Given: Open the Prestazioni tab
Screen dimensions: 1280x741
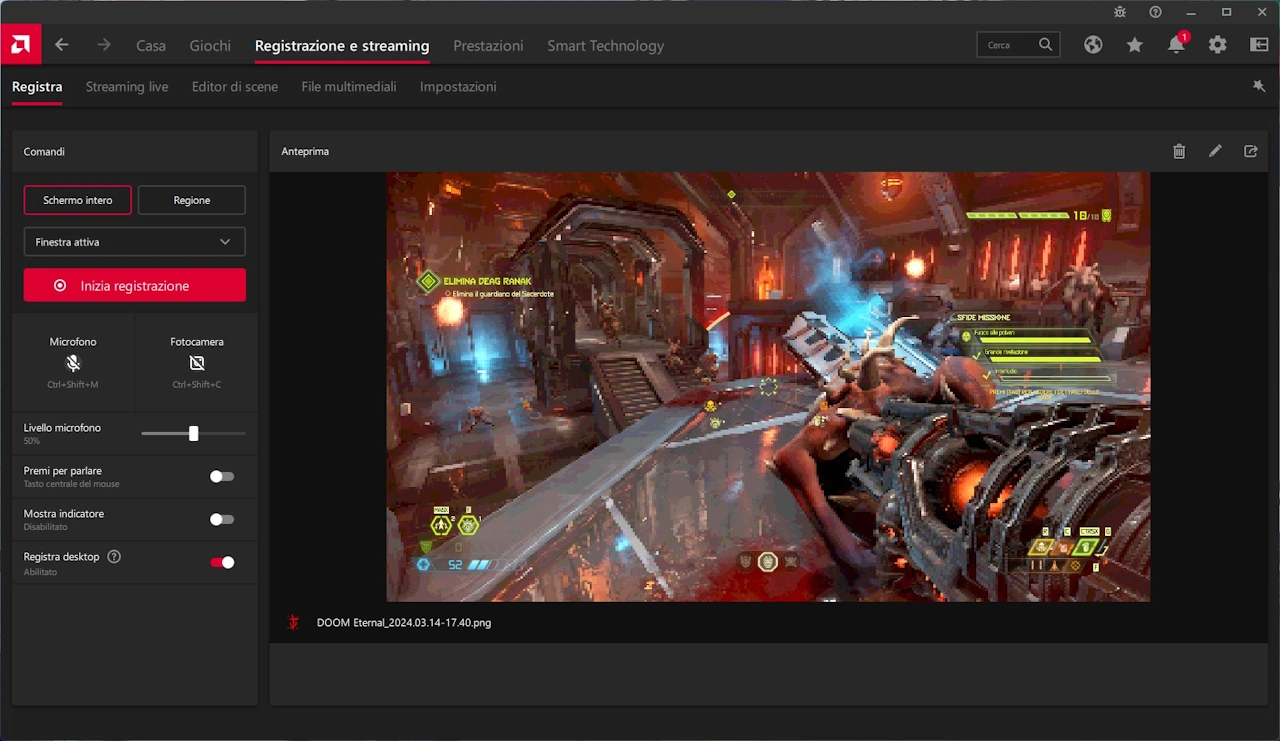Looking at the screenshot, I should tap(488, 46).
